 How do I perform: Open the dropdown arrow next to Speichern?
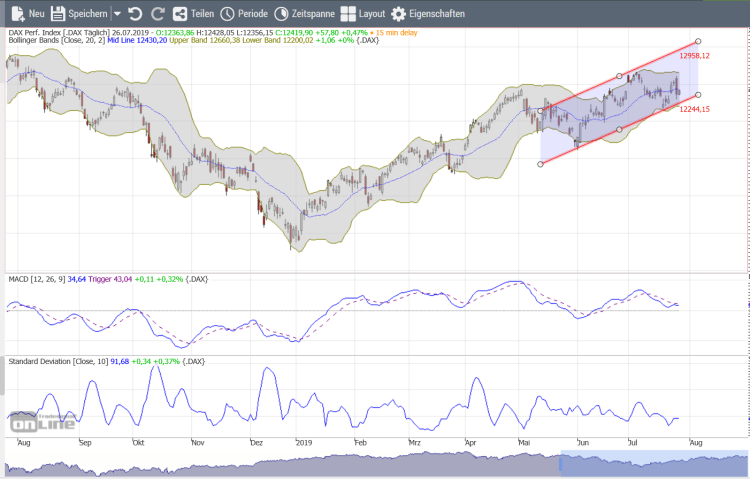coord(117,14)
